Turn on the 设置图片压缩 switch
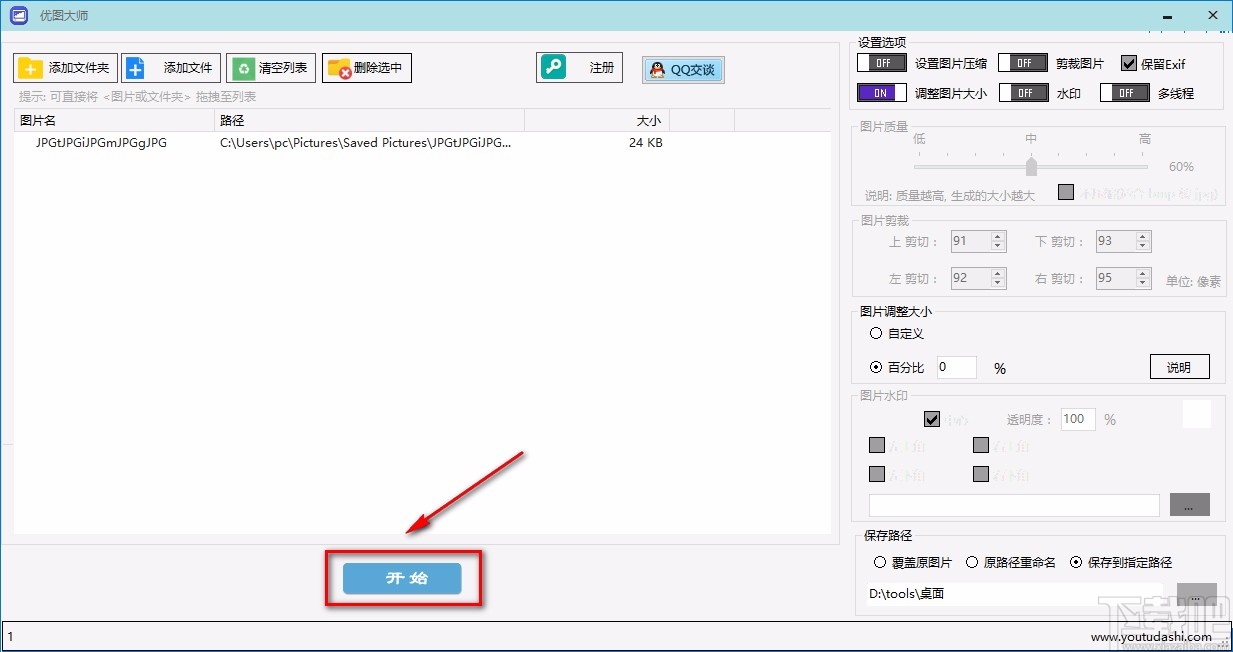This screenshot has width=1233, height=652. [880, 62]
